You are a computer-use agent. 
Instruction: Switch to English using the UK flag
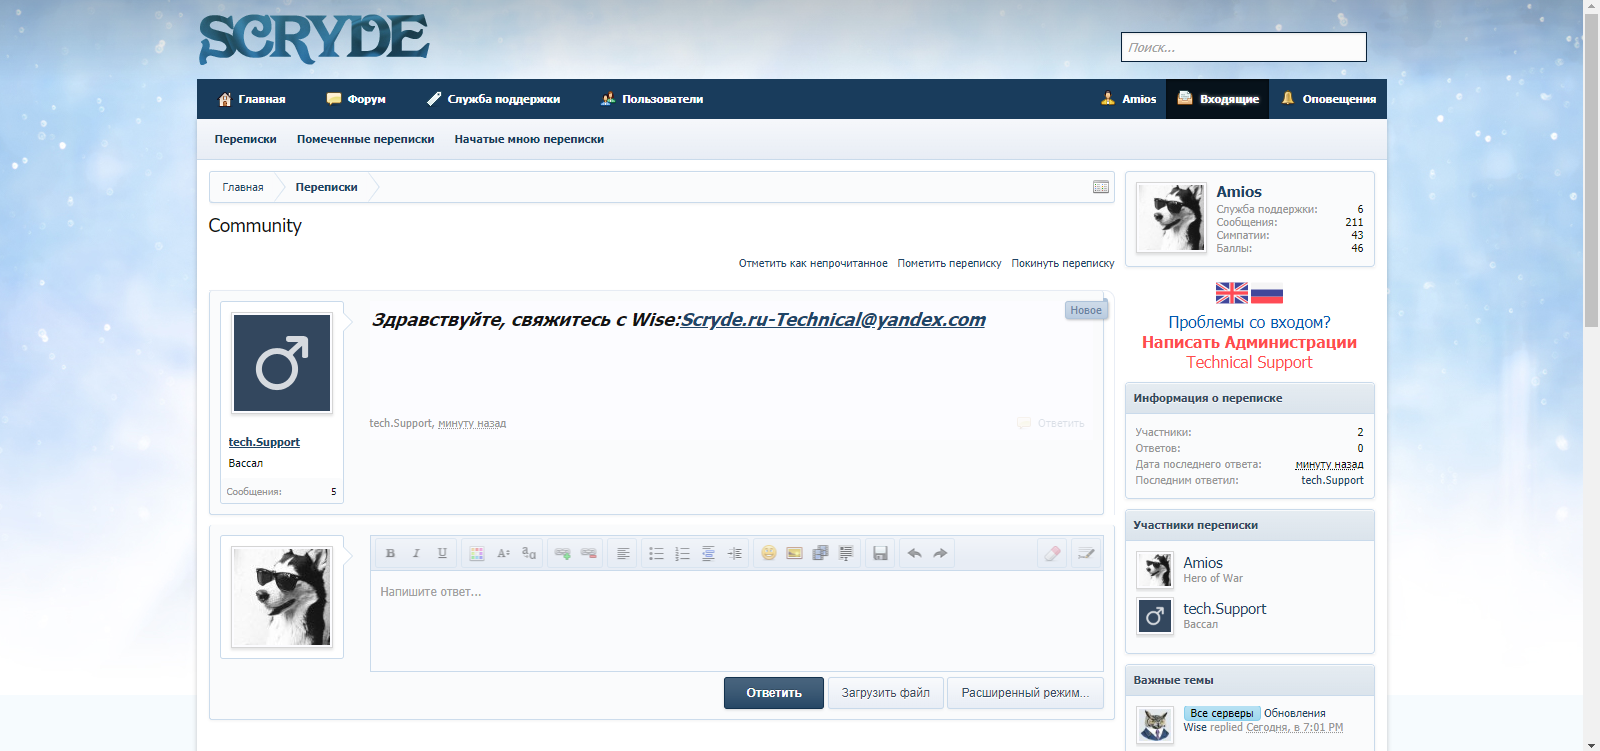click(x=1231, y=293)
